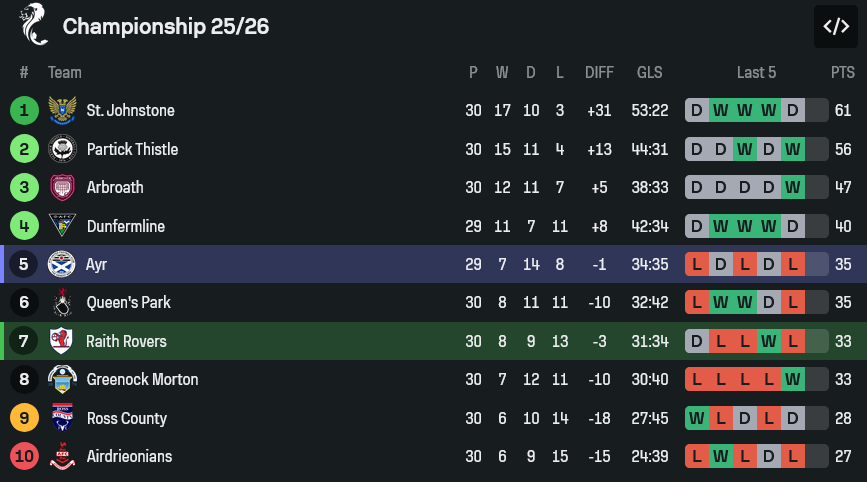This screenshot has height=482, width=867.
Task: Click Airdrieonians' red rank 10 badge
Action: 24,456
